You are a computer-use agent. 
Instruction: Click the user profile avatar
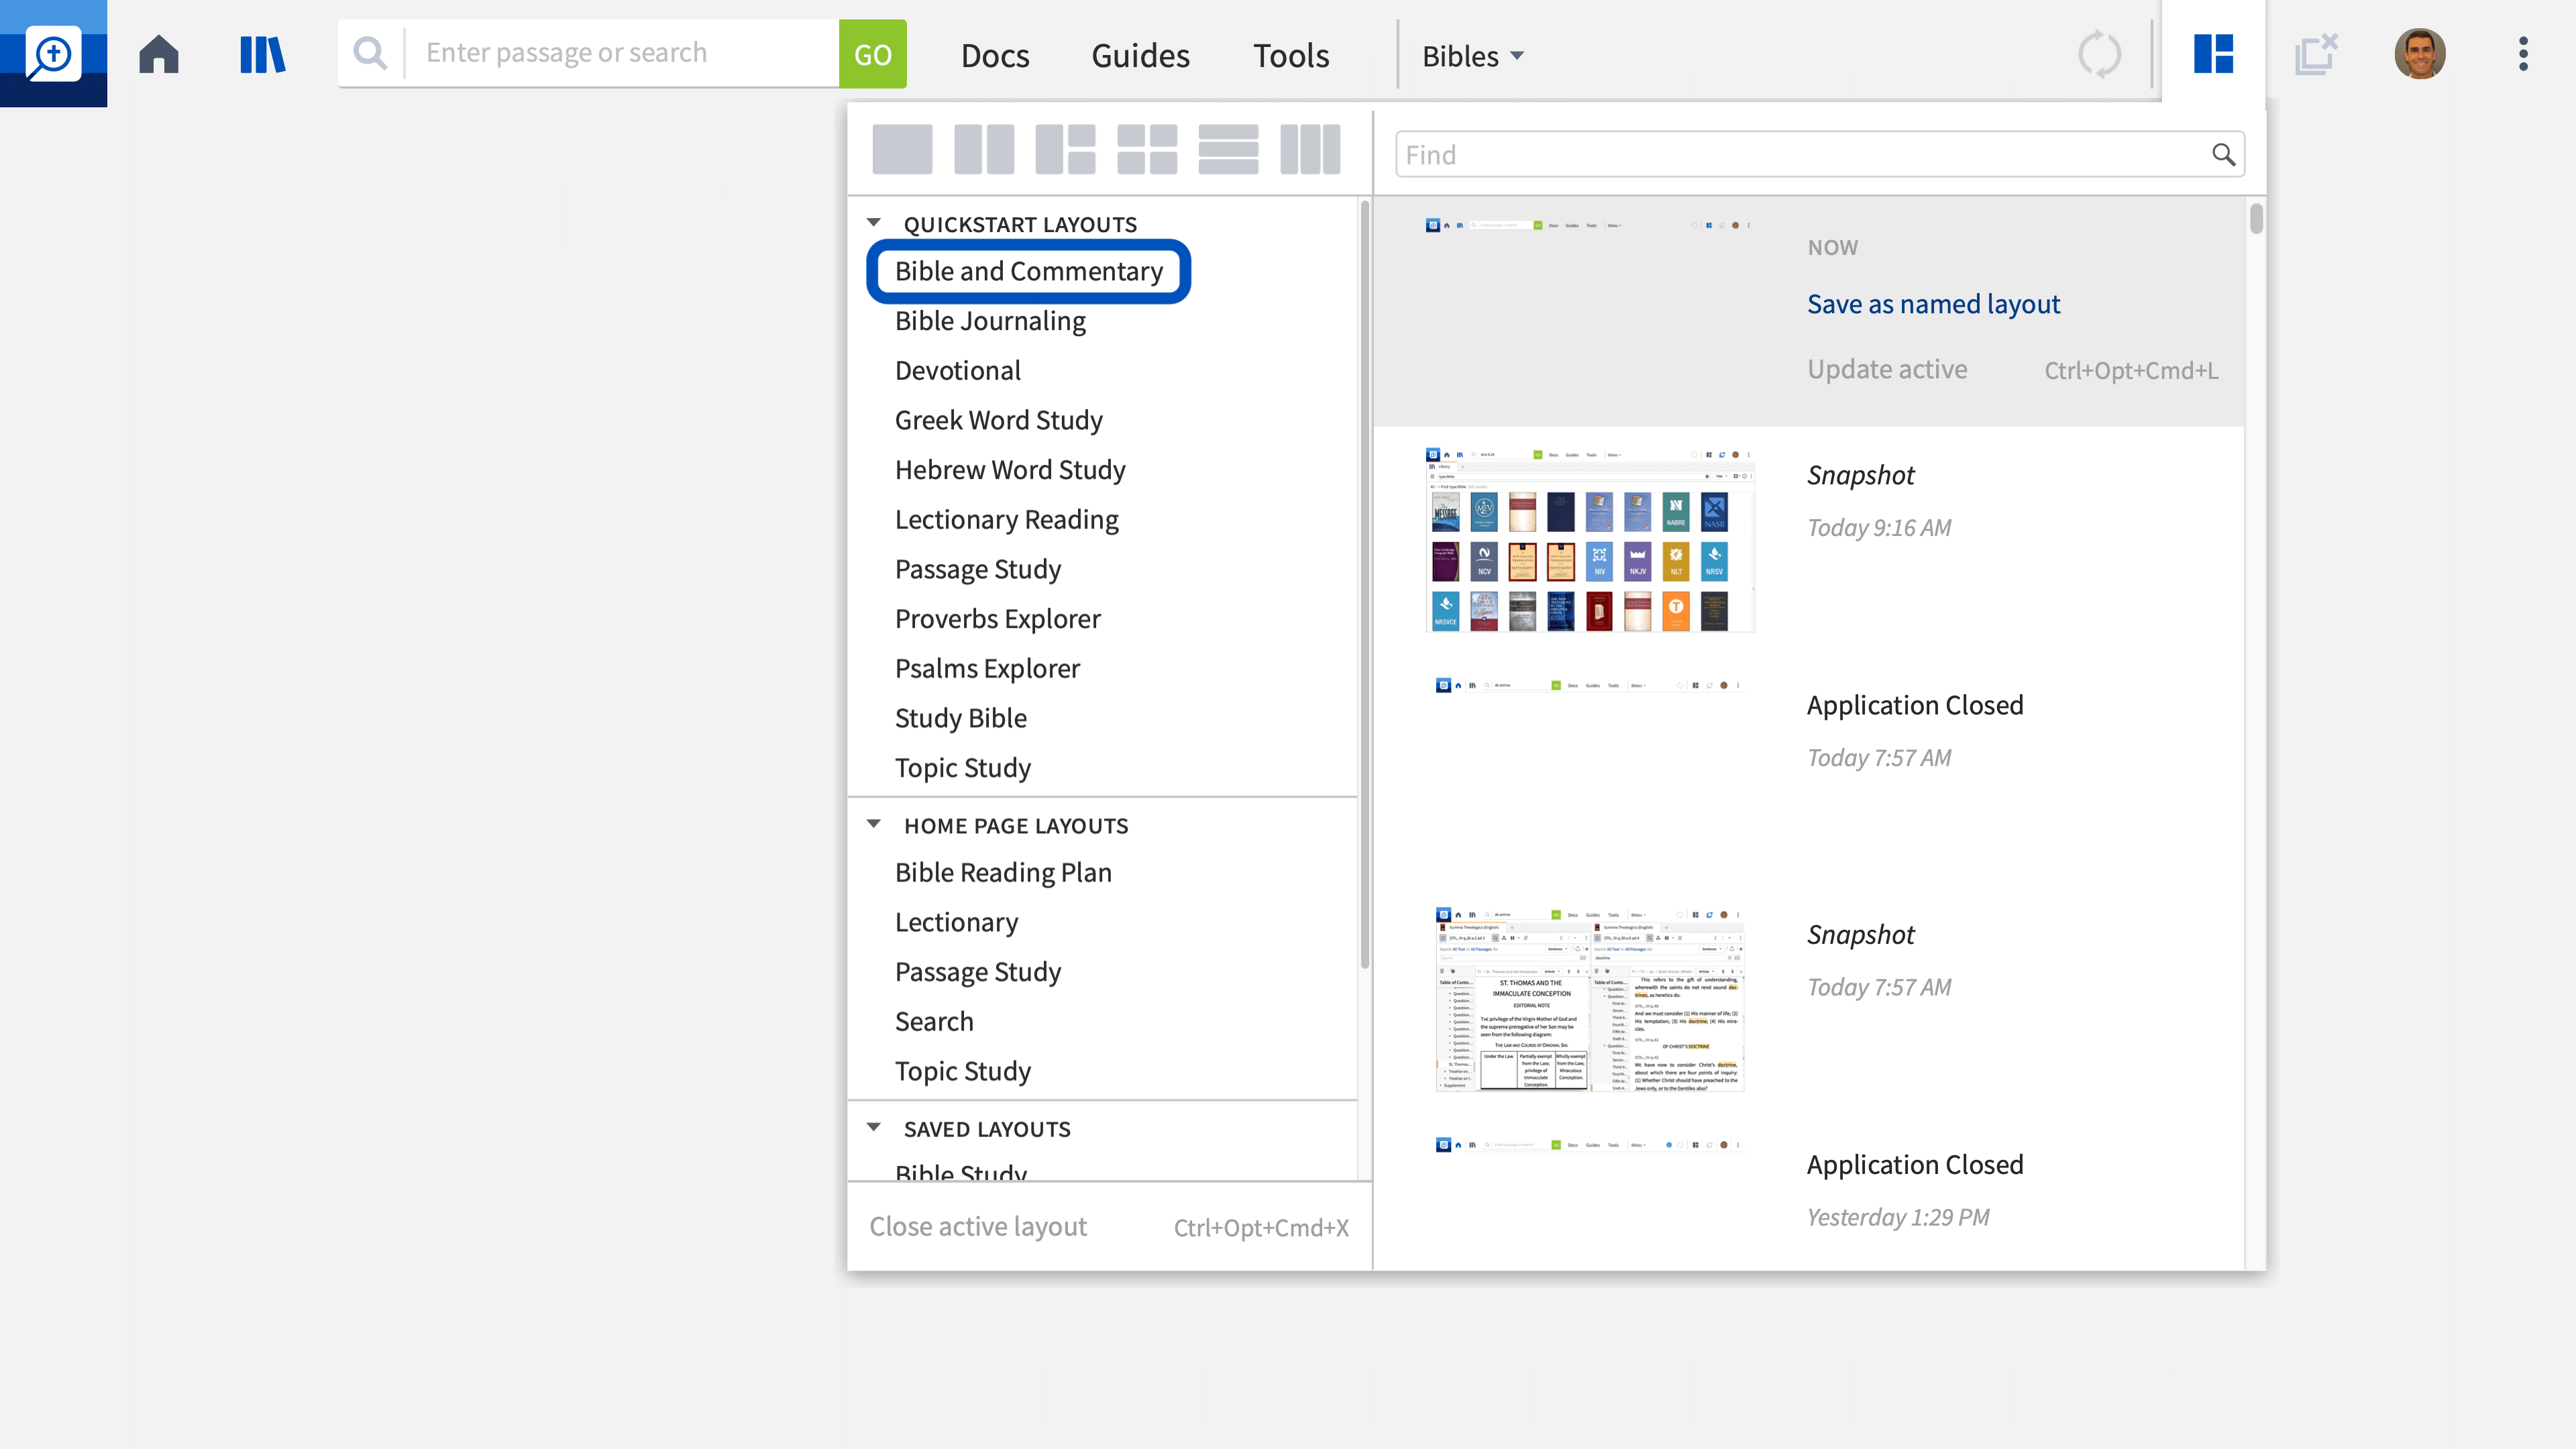(x=2419, y=54)
